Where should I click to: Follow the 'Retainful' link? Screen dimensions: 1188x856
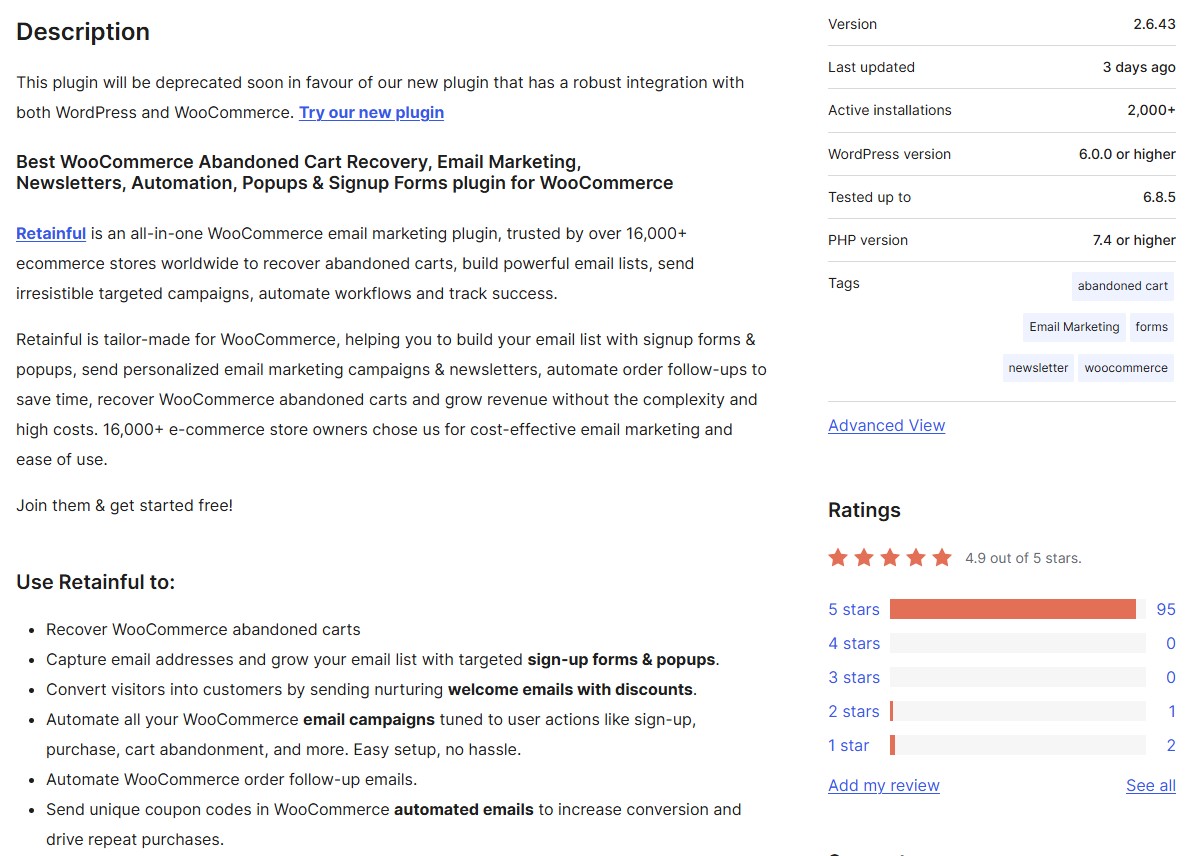pos(50,233)
